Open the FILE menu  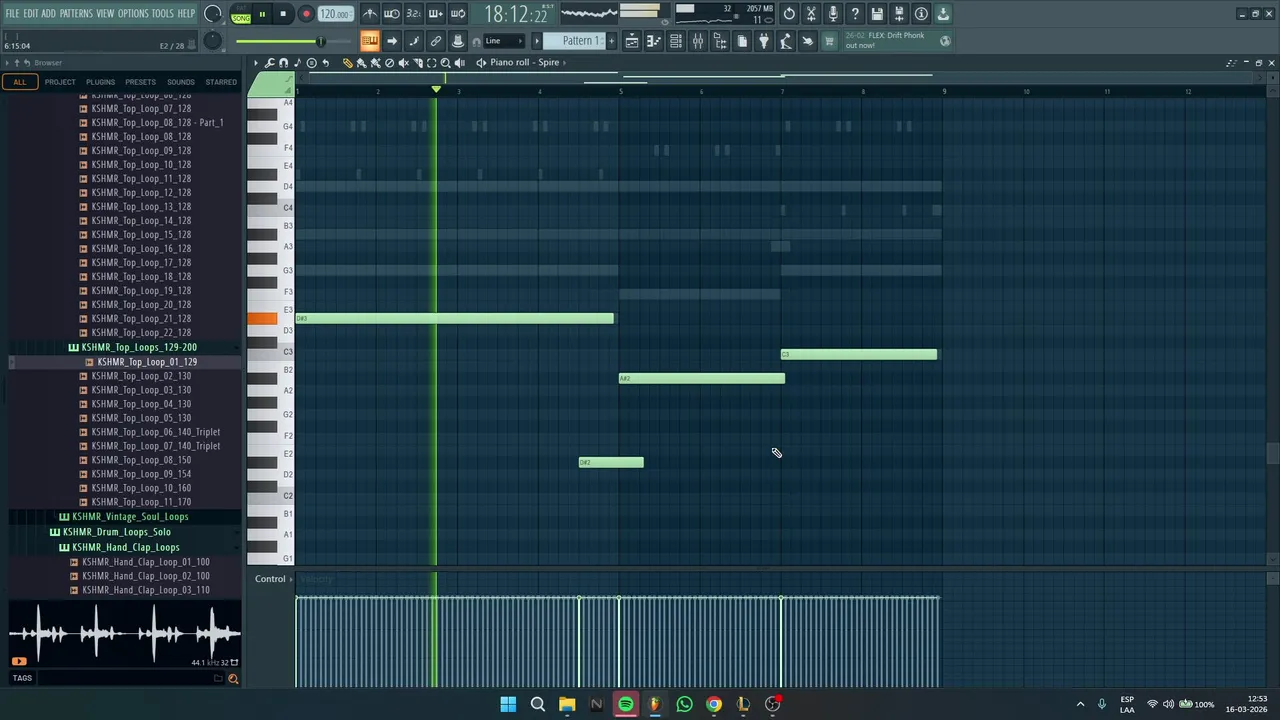click(x=12, y=14)
